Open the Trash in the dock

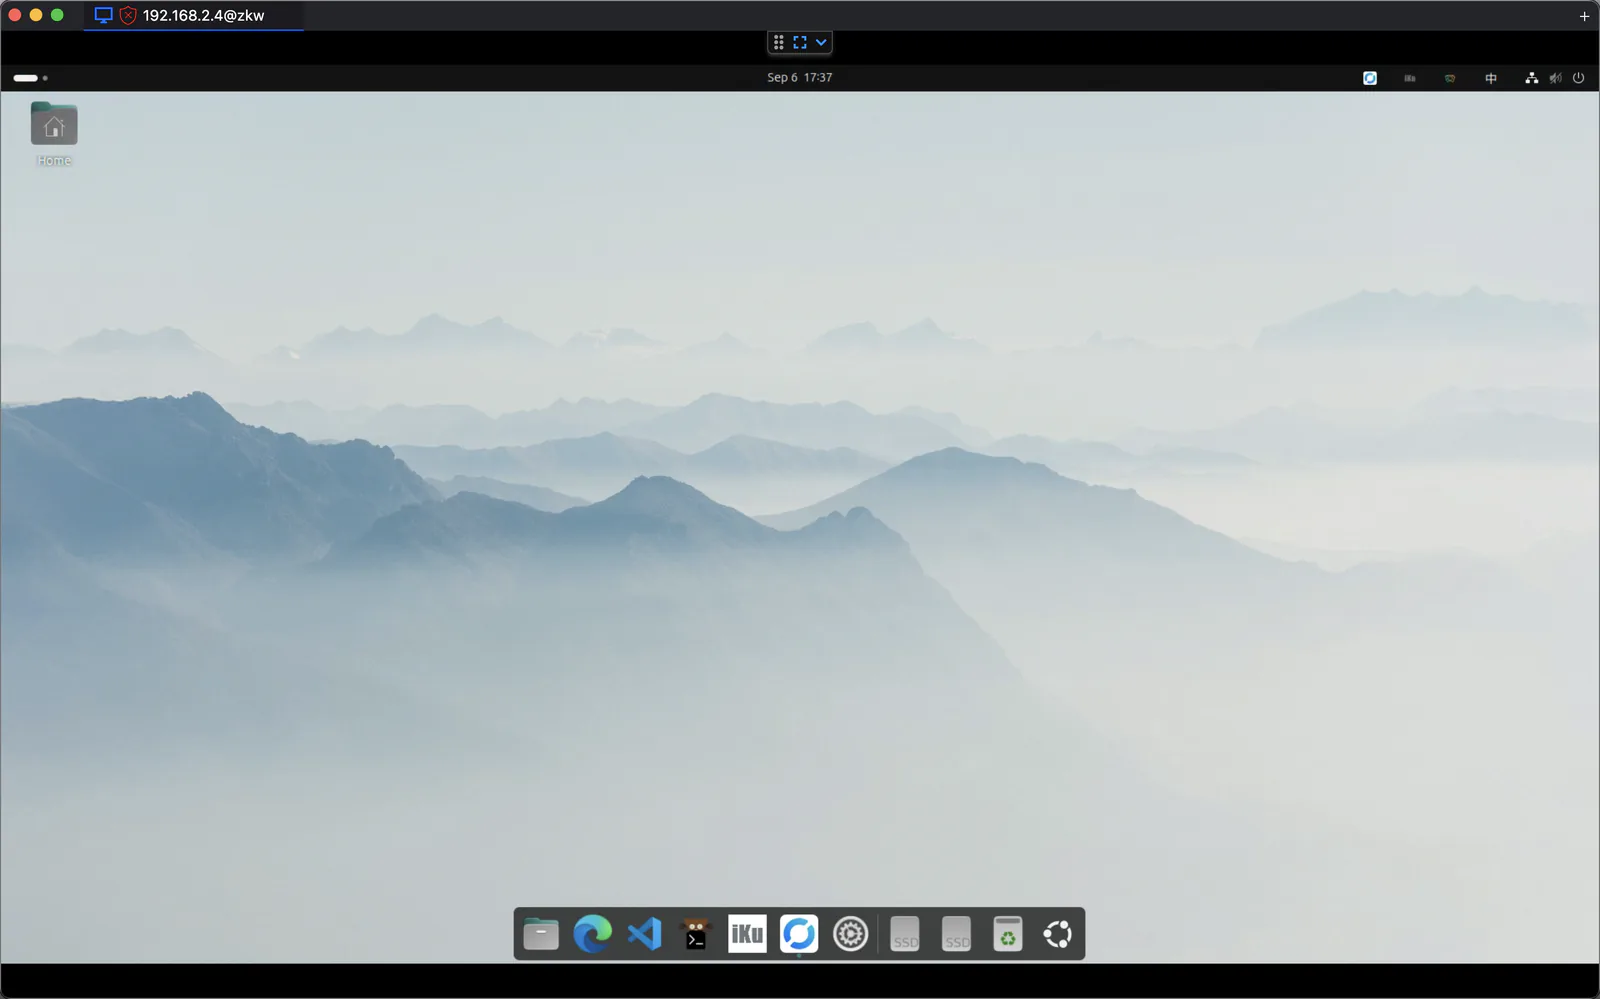[1008, 934]
